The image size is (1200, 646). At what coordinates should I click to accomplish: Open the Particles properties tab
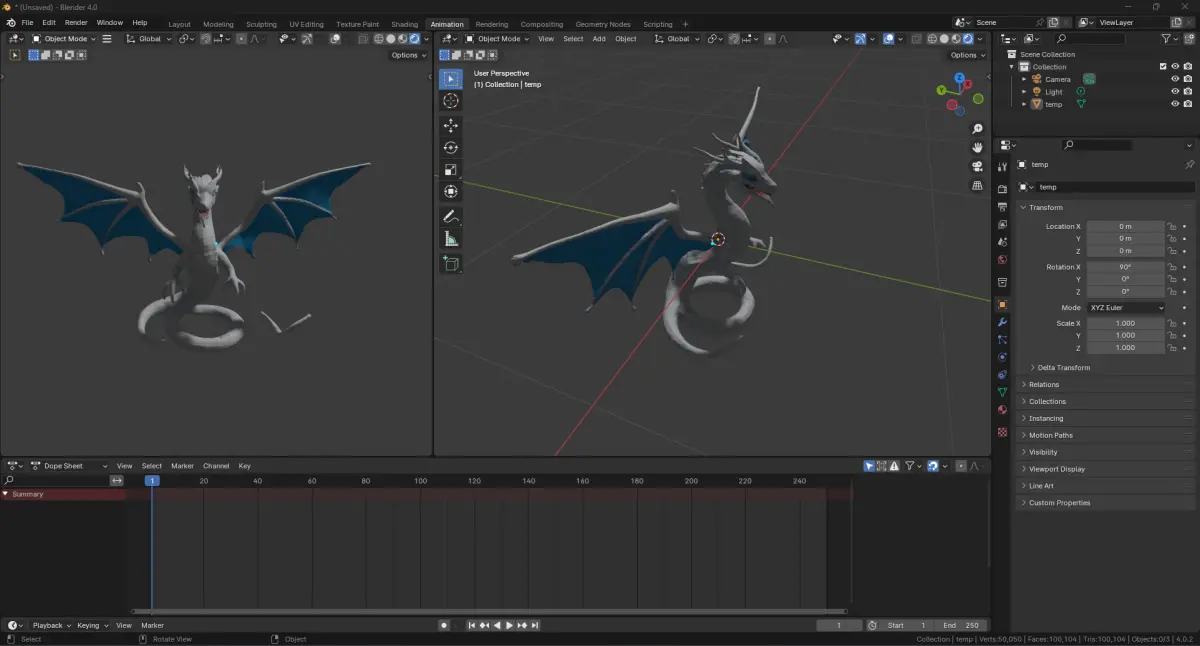tap(1002, 340)
